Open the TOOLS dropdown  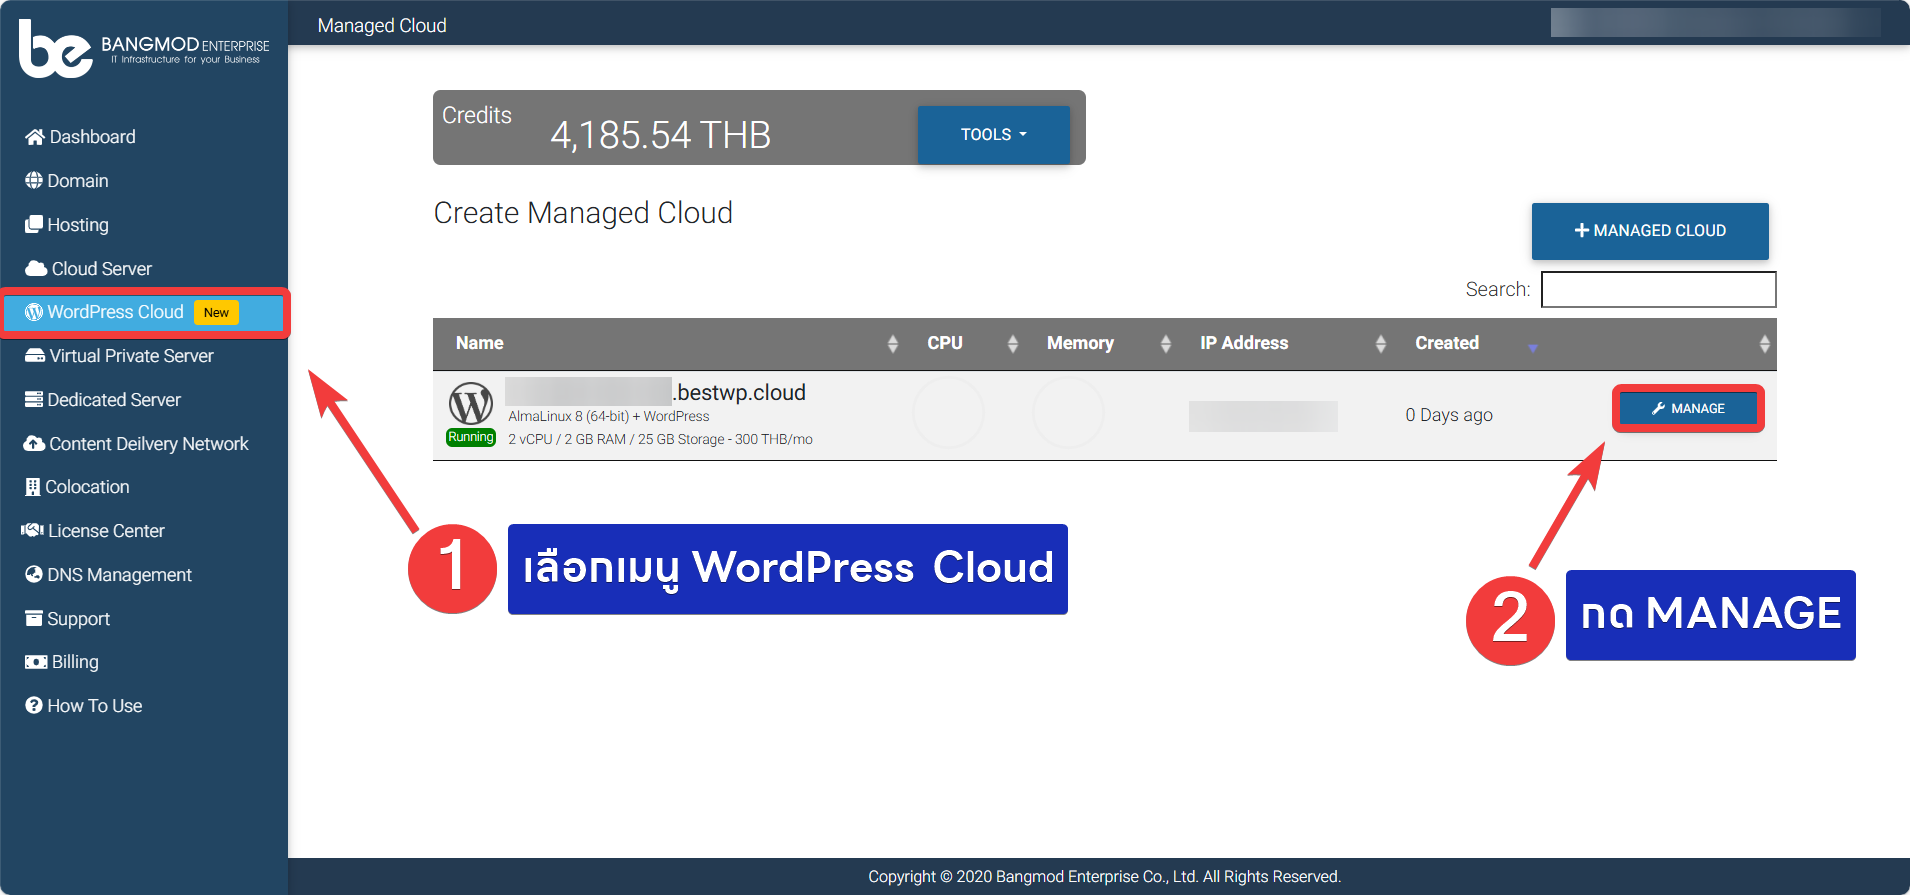pyautogui.click(x=993, y=134)
